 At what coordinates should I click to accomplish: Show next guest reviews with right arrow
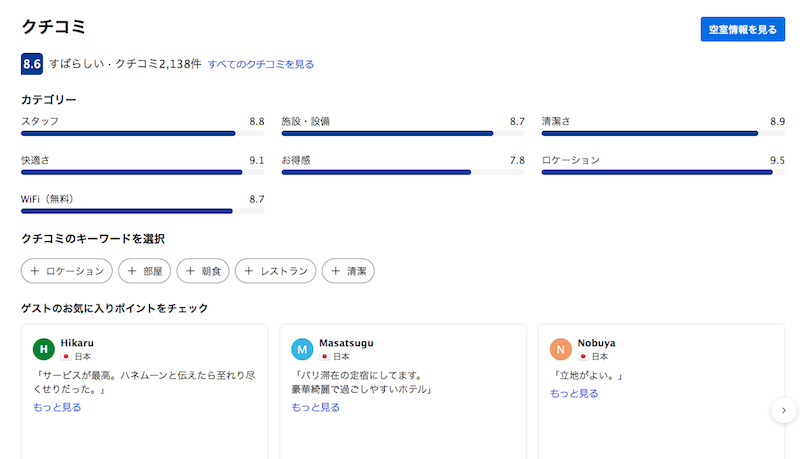click(784, 410)
